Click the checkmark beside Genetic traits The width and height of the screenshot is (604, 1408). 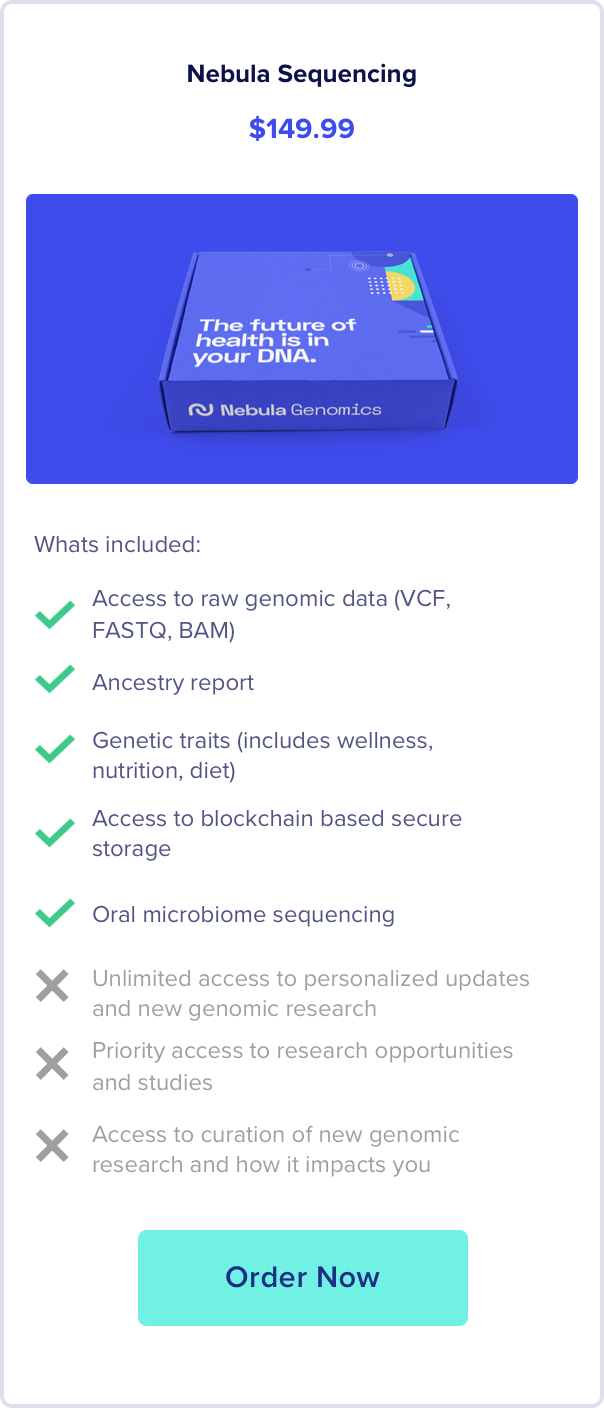coord(54,748)
